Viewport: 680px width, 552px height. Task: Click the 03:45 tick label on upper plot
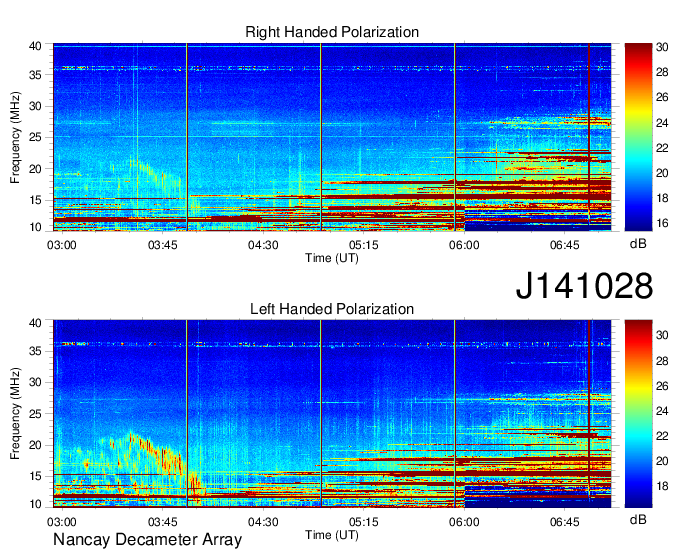click(163, 245)
